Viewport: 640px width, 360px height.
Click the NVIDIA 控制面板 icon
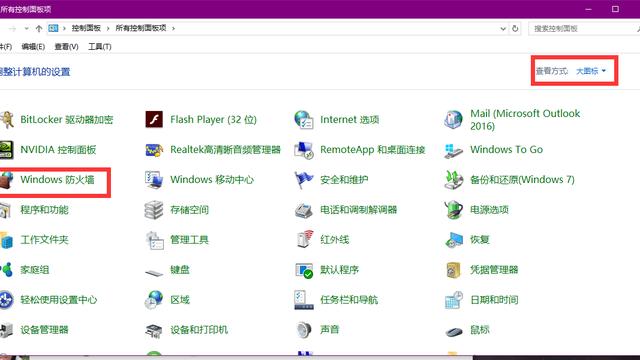(7, 150)
